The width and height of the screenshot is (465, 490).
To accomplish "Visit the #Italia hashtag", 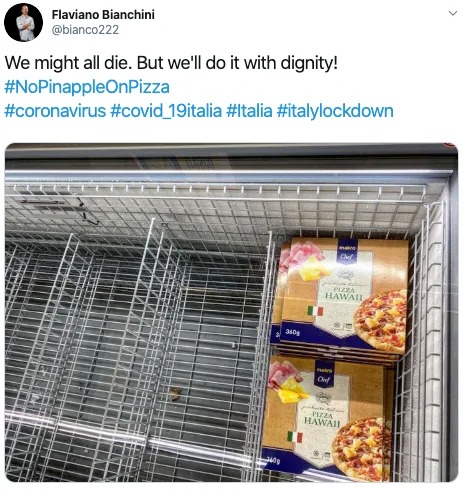I will (x=249, y=111).
